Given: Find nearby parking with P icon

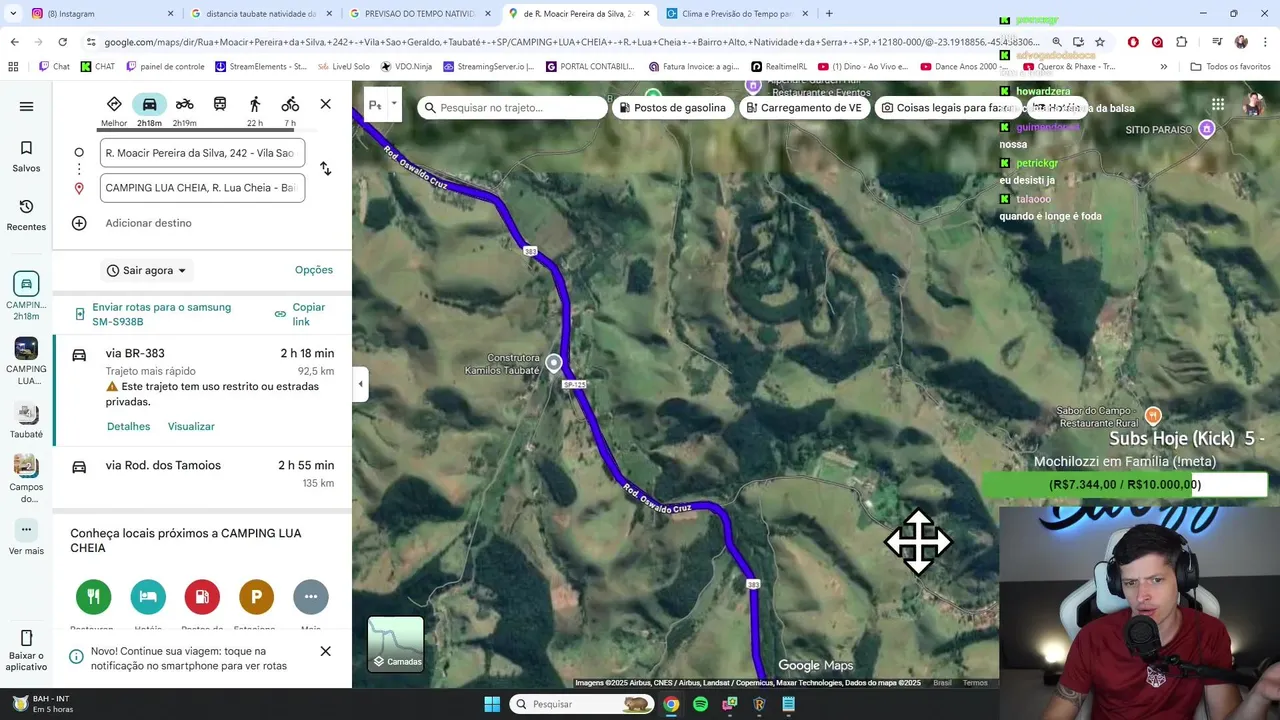Looking at the screenshot, I should click(256, 597).
